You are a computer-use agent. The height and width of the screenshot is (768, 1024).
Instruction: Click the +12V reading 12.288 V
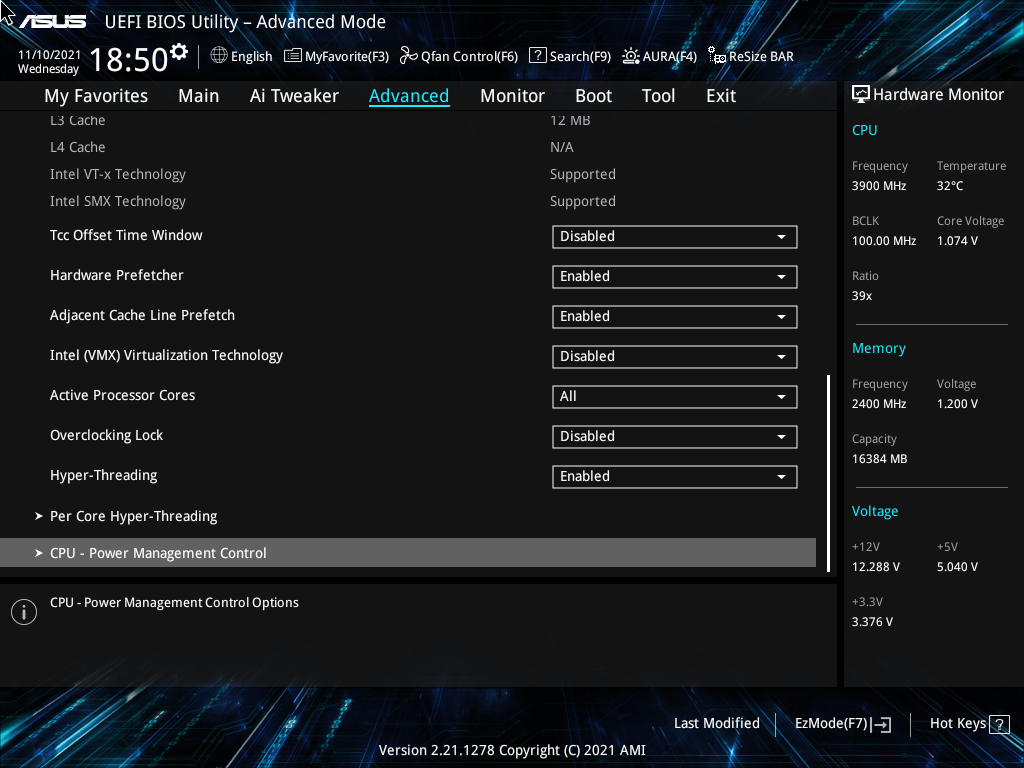(876, 567)
